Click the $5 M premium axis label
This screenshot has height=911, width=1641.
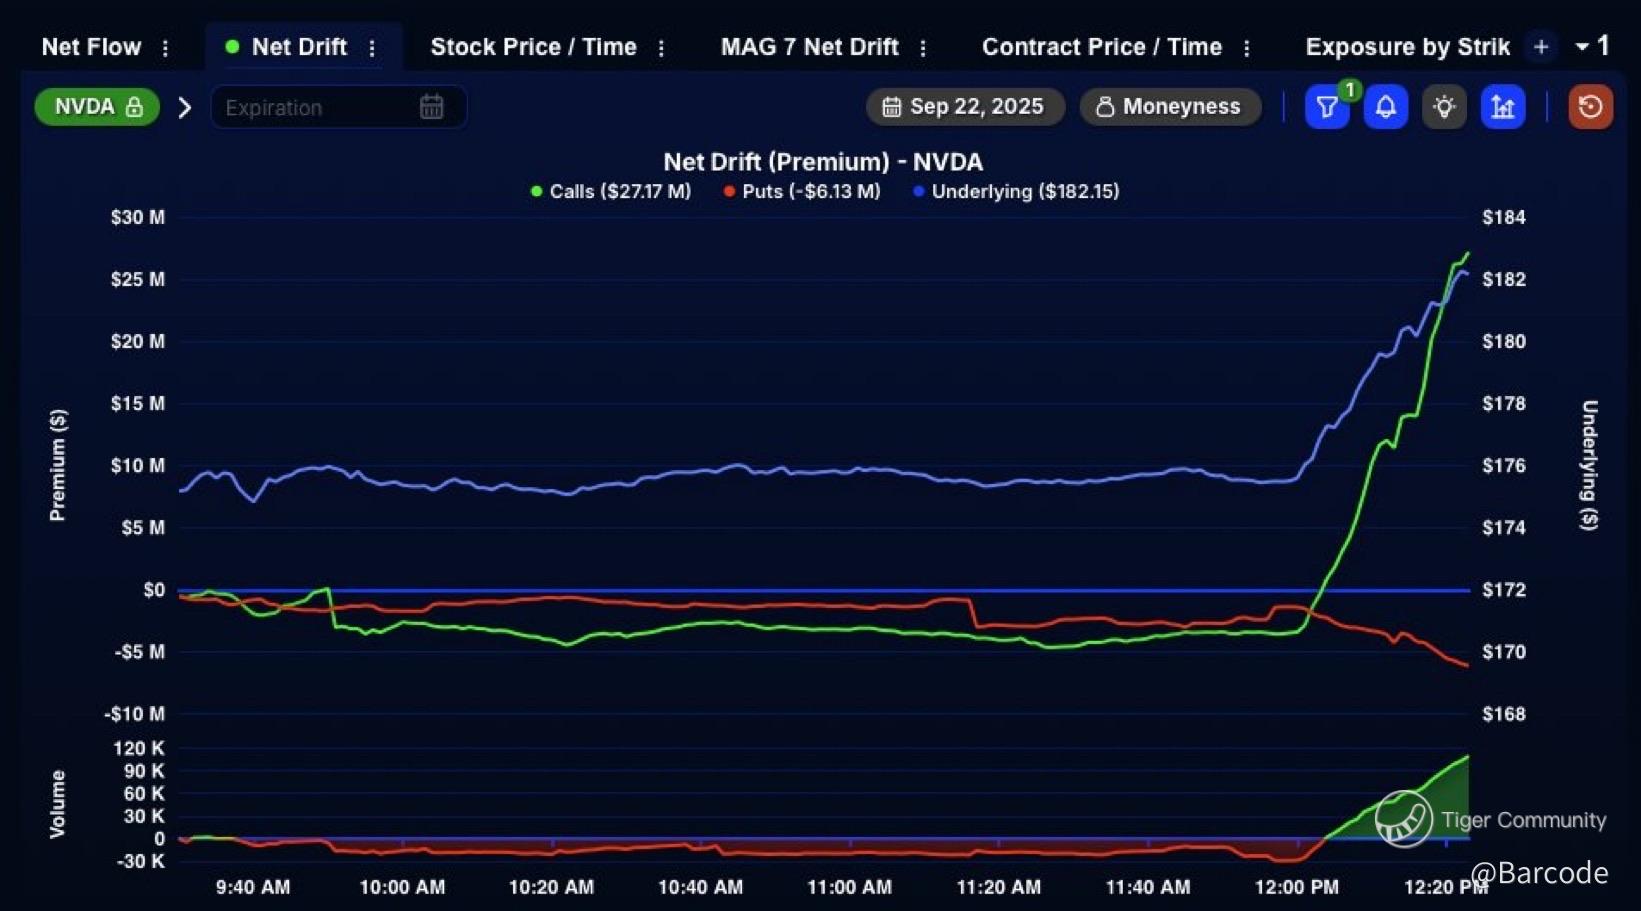tap(143, 527)
